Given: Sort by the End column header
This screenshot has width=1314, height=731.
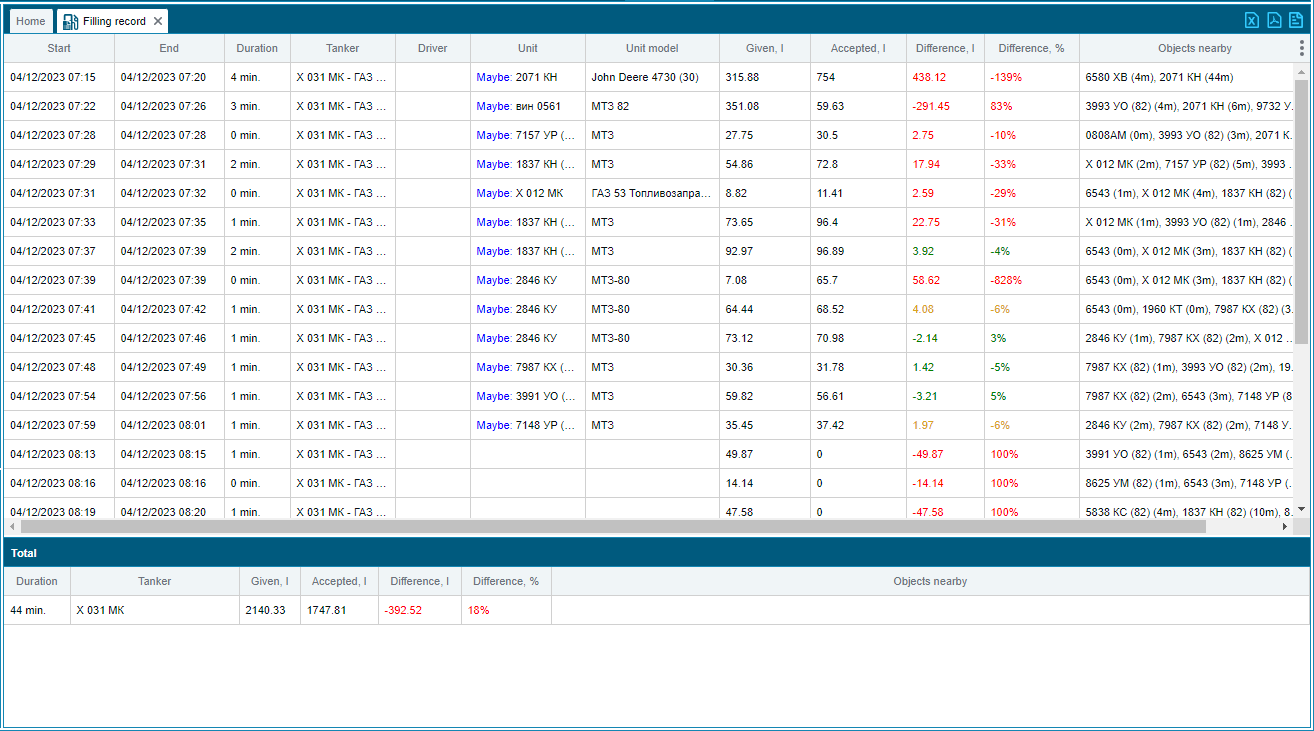Looking at the screenshot, I should 169,48.
